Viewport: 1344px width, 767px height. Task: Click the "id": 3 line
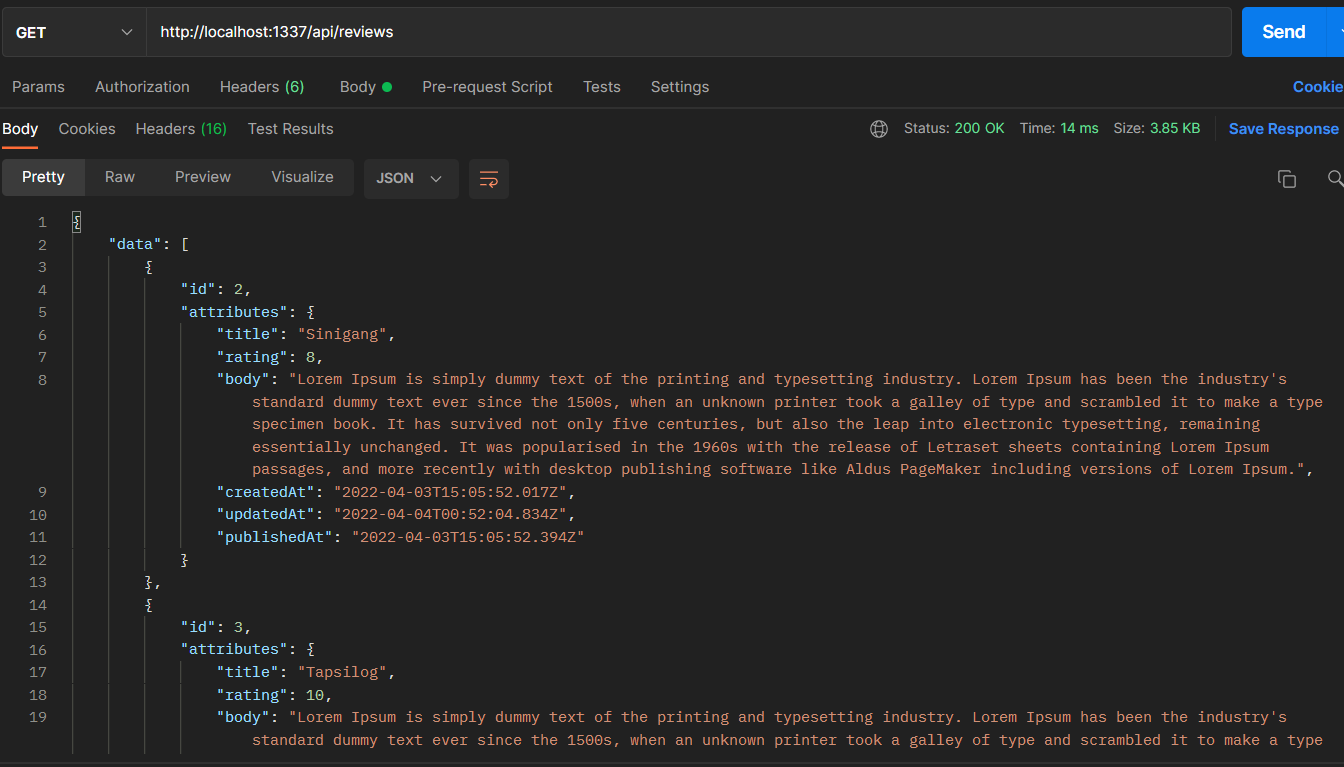pos(216,627)
